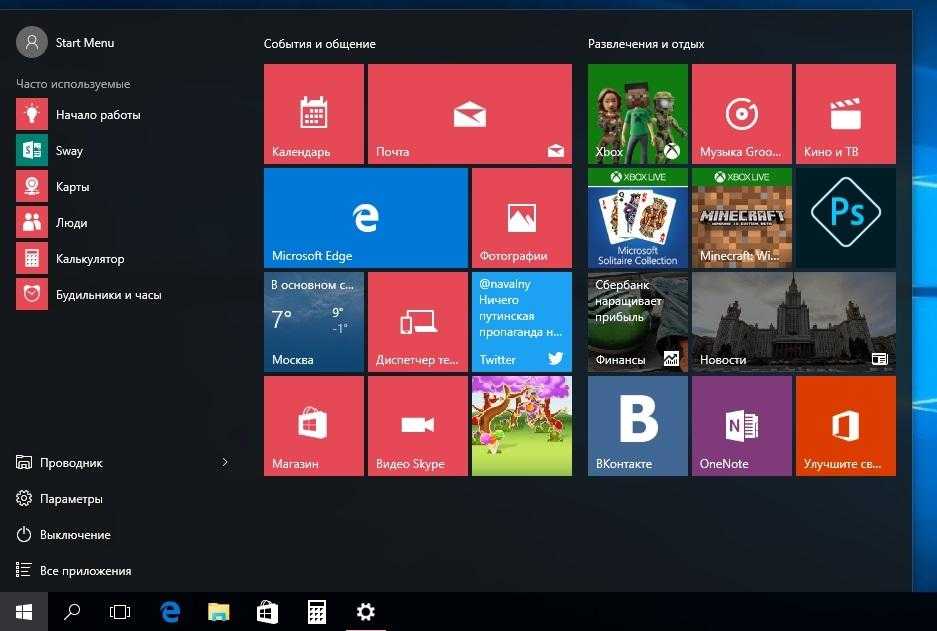Launch the Microsoft Edge tile

point(366,217)
